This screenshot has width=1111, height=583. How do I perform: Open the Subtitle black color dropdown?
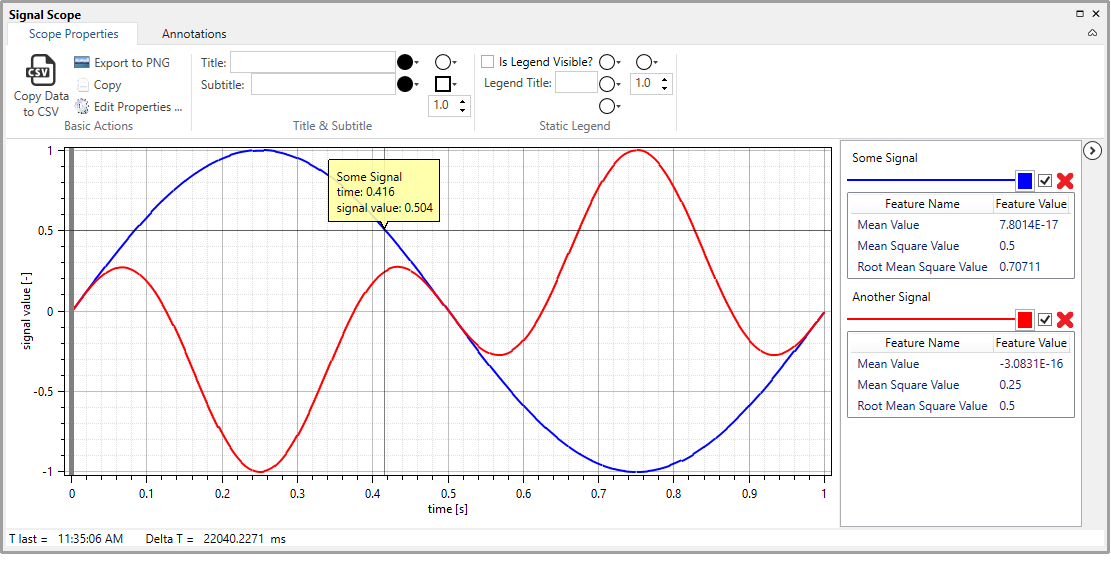408,84
